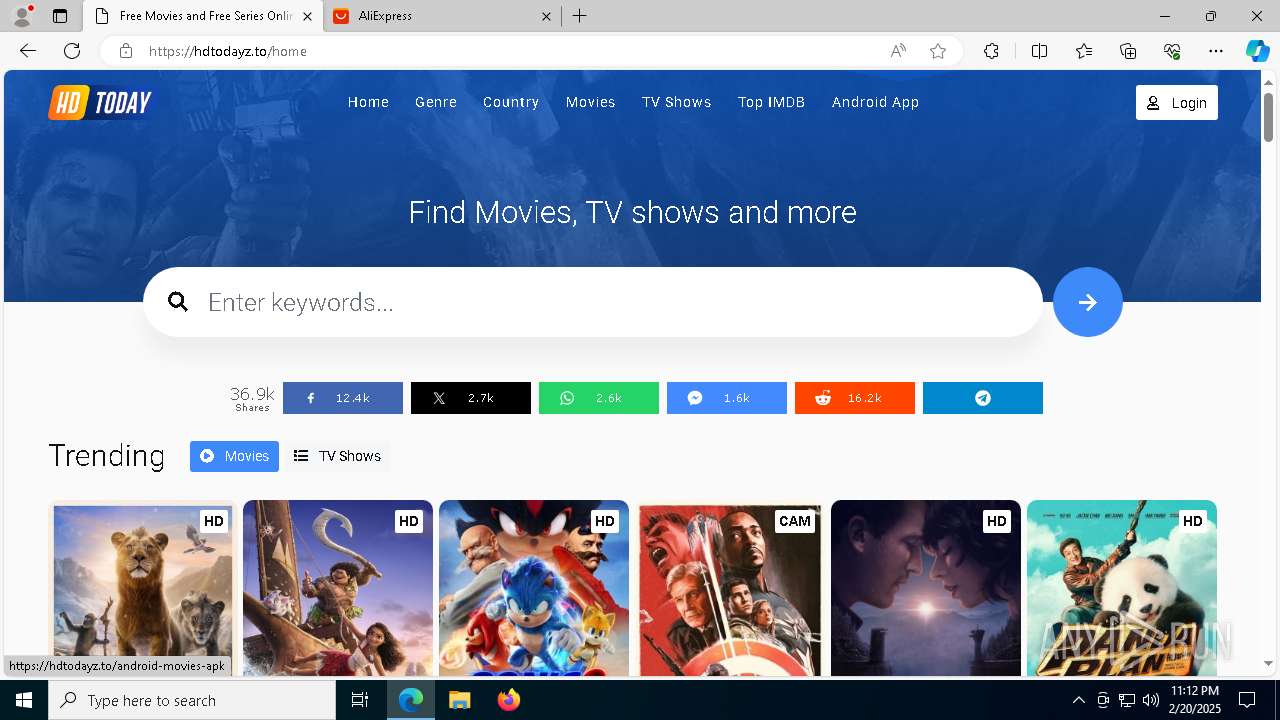Show hidden system tray icons
The width and height of the screenshot is (1280, 720).
pos(1078,700)
